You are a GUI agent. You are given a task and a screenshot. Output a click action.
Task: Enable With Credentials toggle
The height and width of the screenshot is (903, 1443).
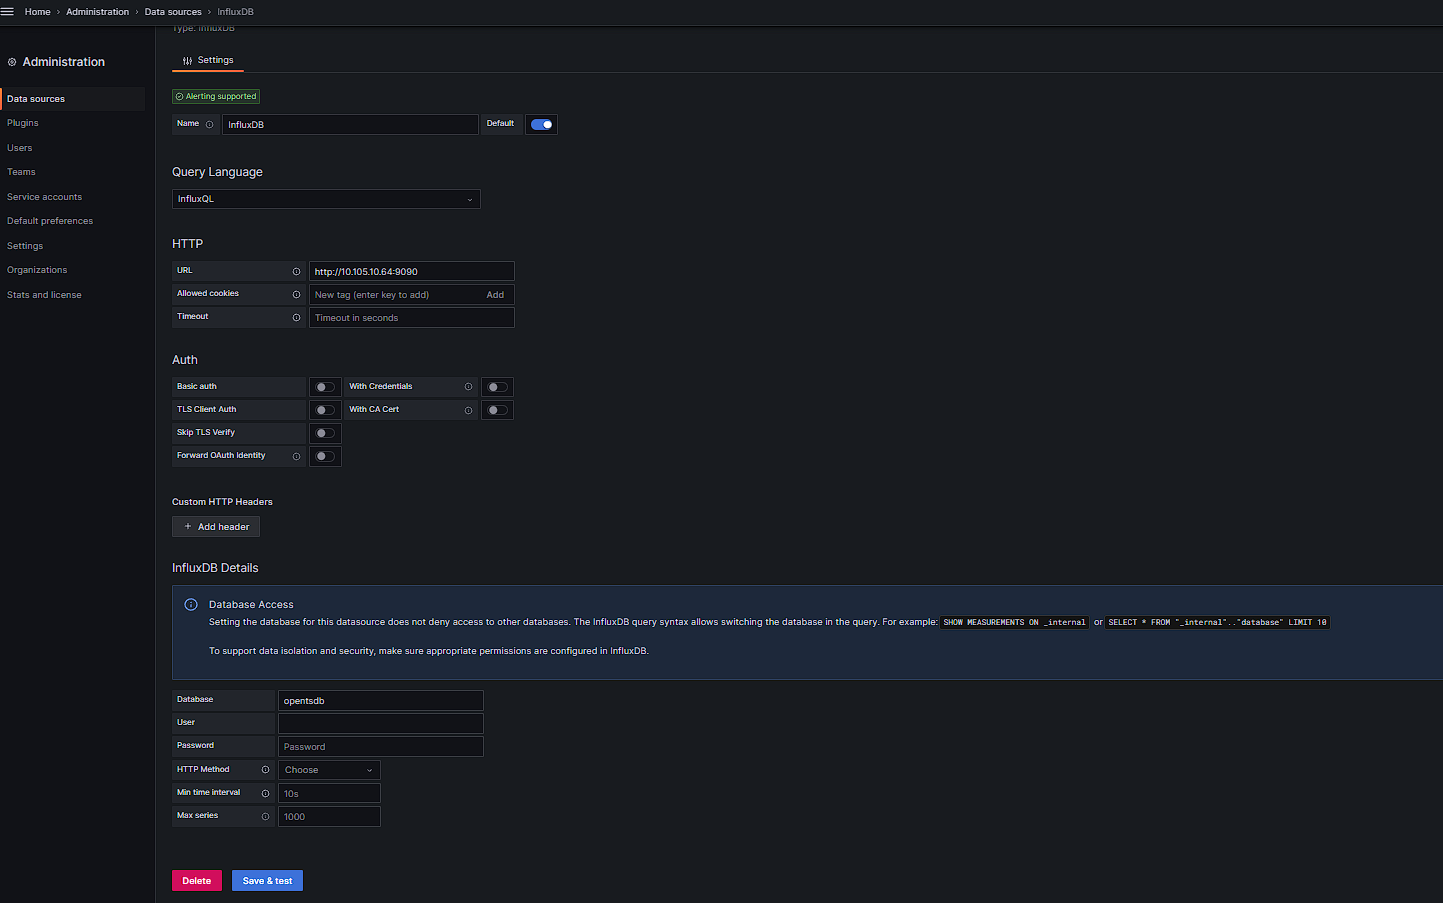(x=497, y=387)
